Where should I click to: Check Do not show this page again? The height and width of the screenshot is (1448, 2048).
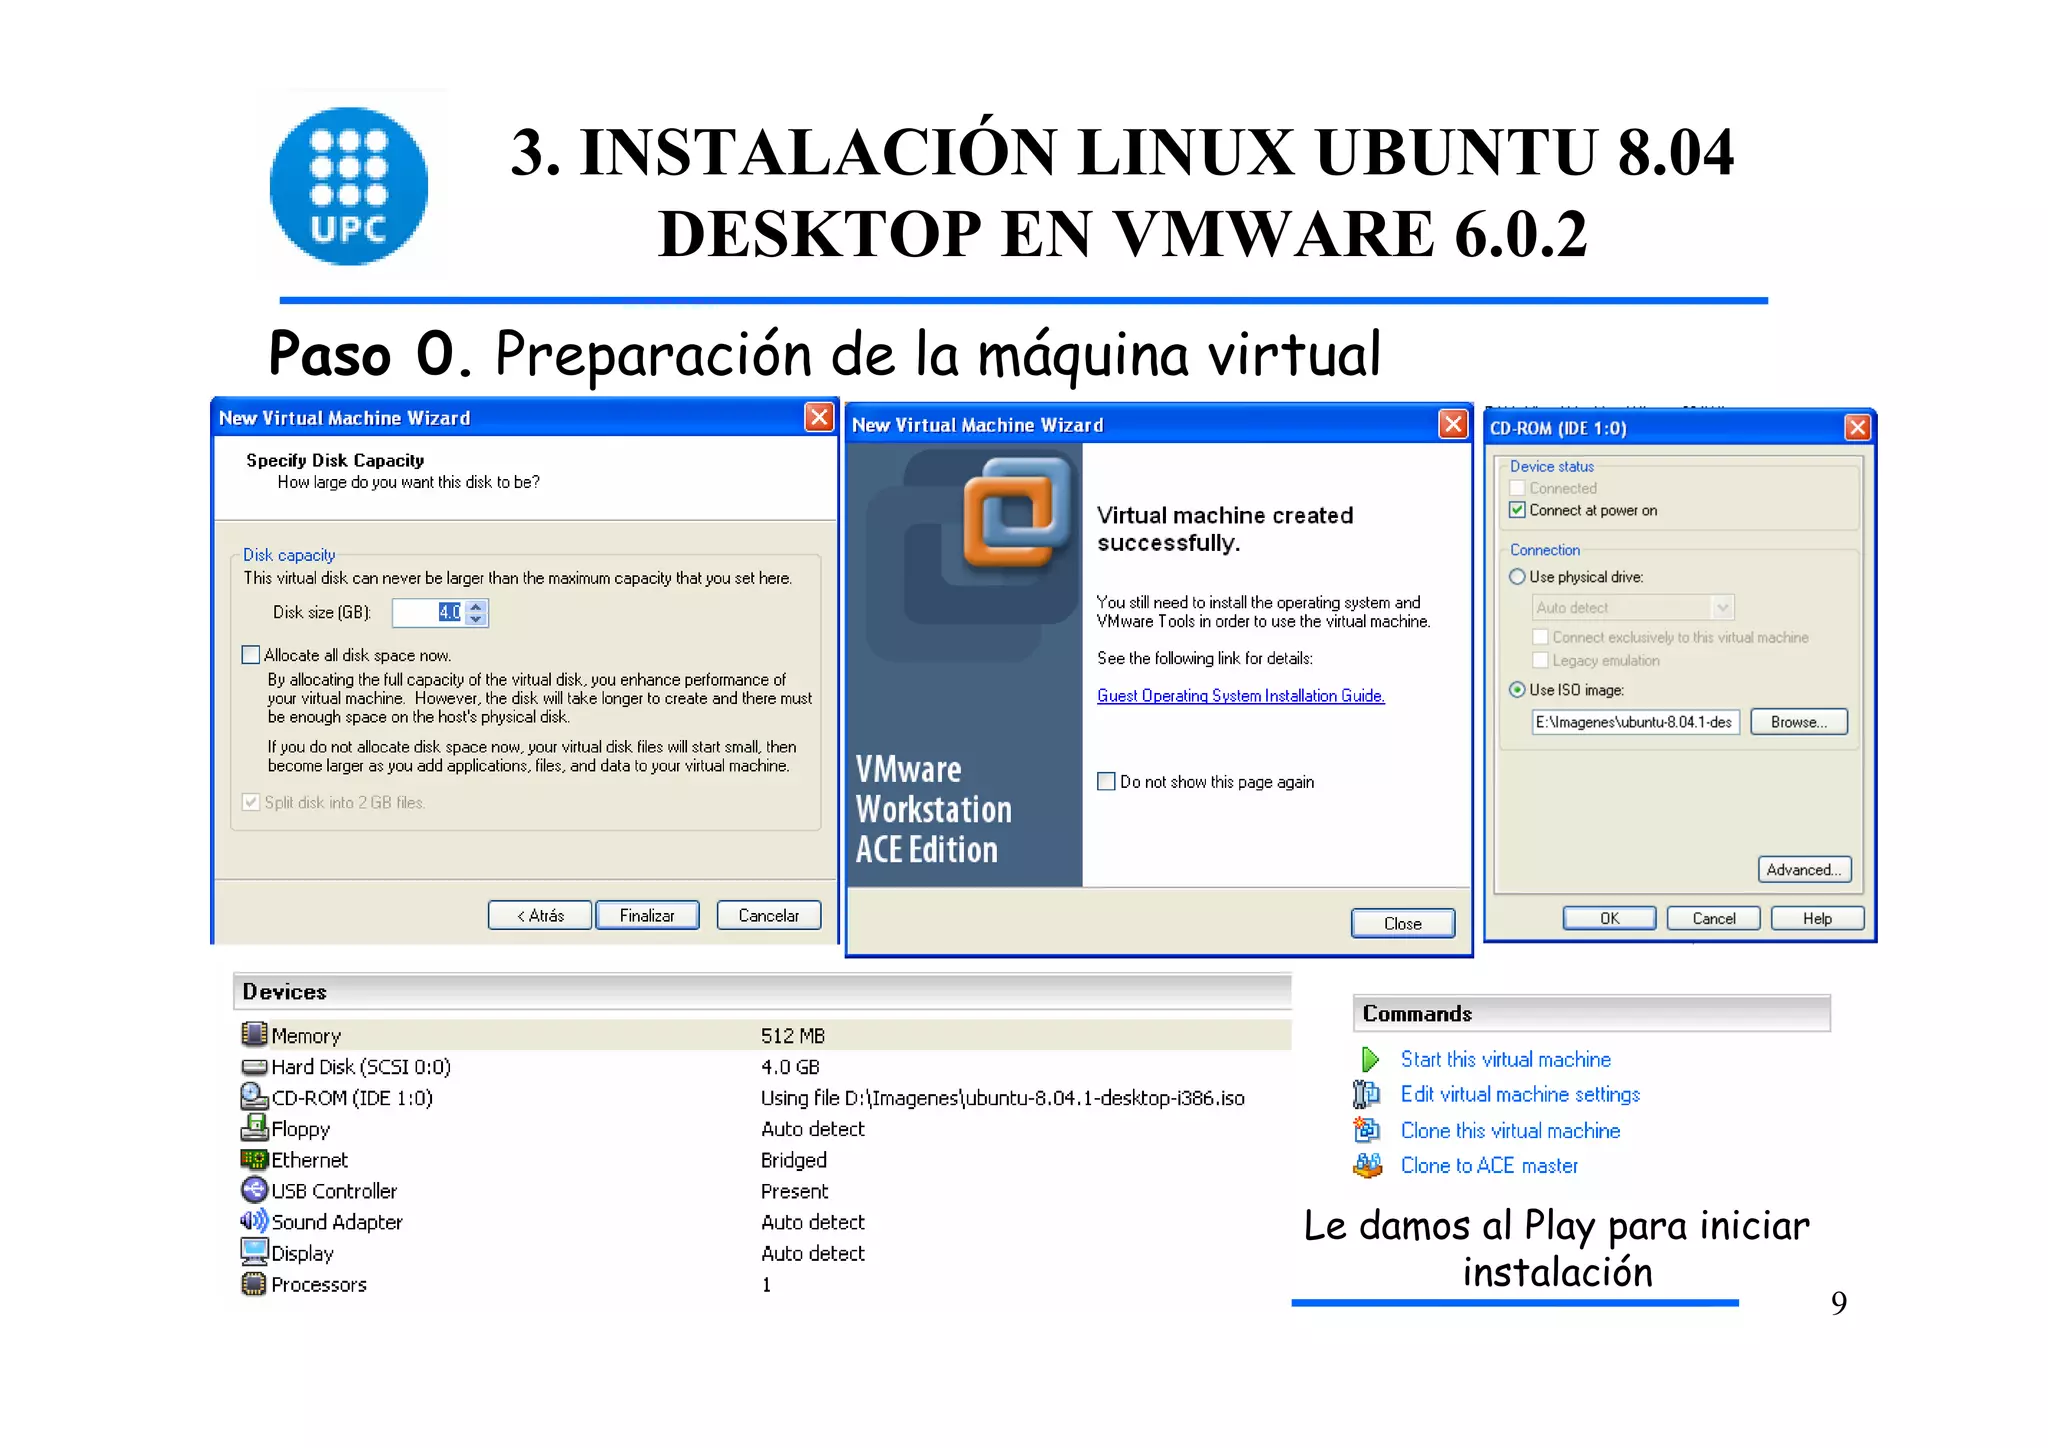tap(1106, 782)
